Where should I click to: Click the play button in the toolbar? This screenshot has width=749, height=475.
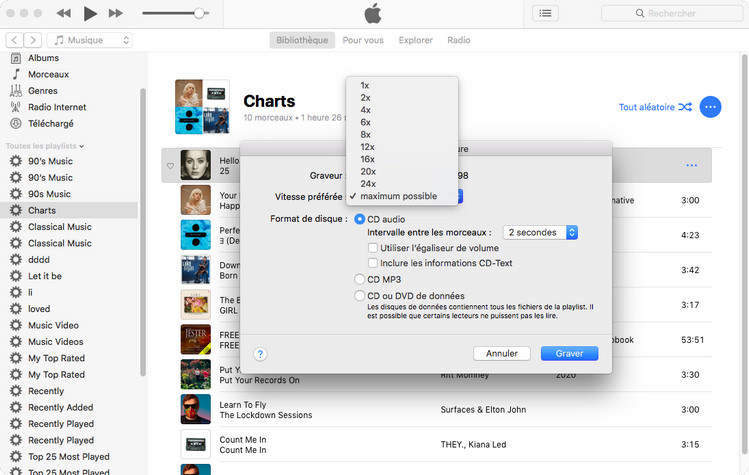pos(90,13)
